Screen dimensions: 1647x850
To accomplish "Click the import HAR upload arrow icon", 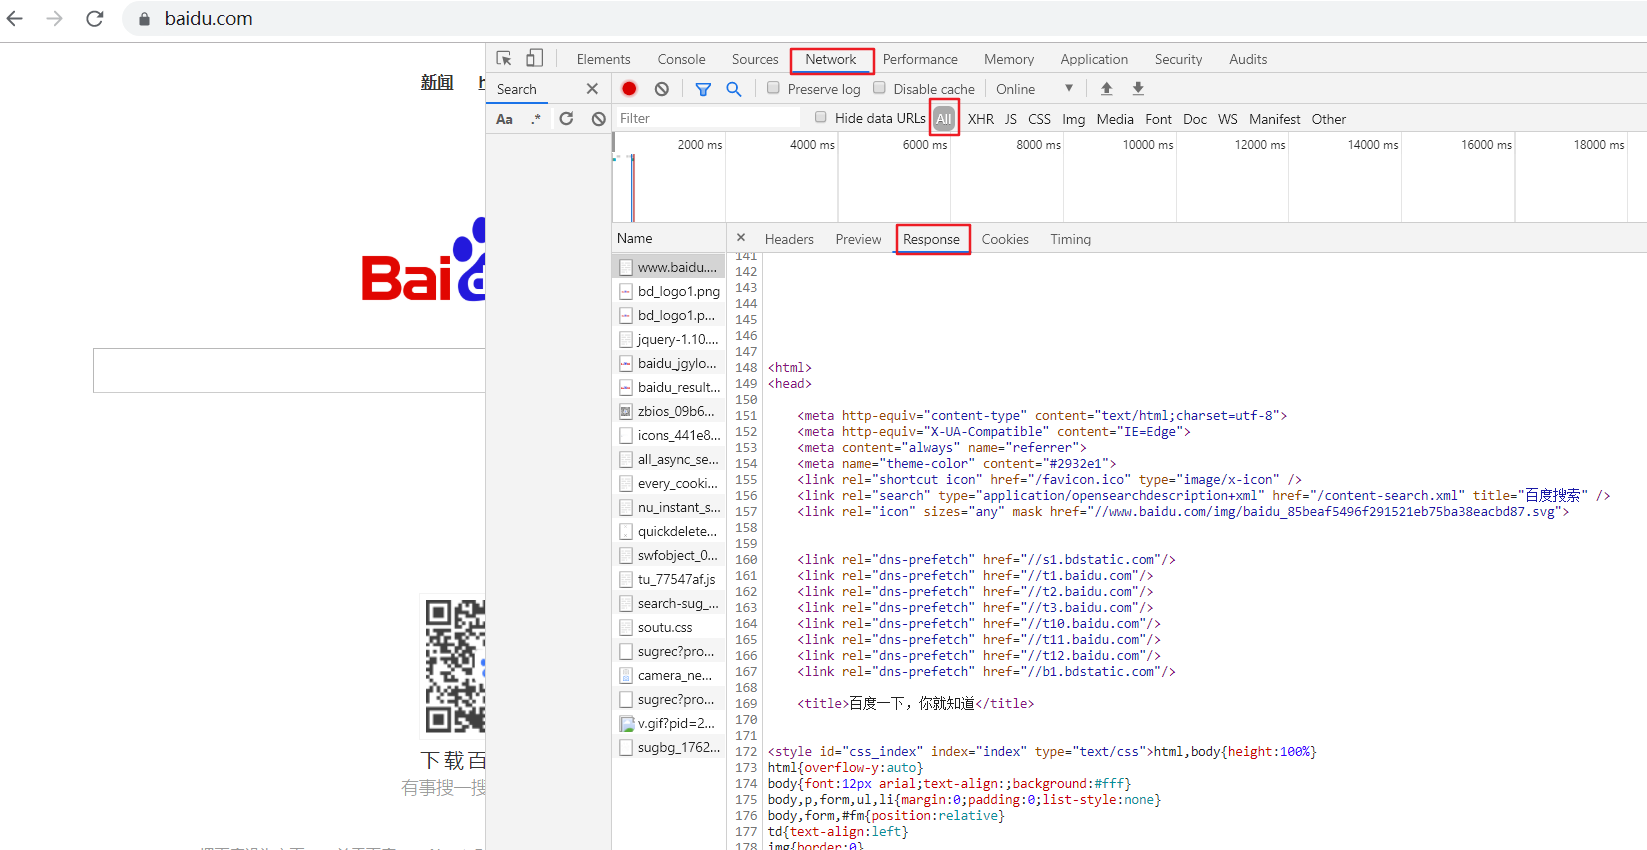I will [x=1107, y=89].
